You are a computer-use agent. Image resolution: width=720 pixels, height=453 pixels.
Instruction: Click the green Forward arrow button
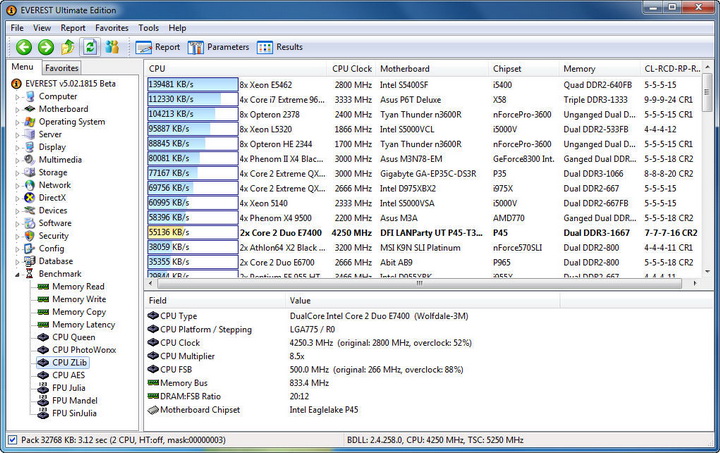coord(45,47)
